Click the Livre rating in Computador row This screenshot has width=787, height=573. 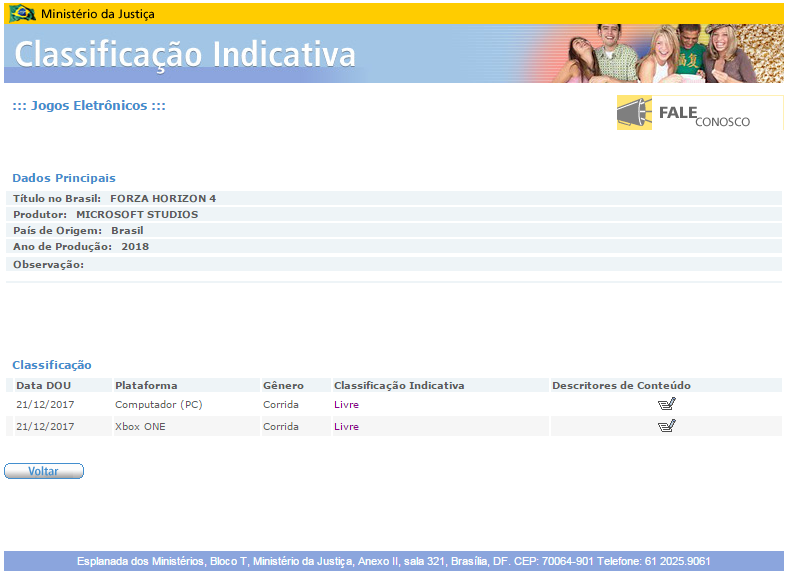pos(346,405)
